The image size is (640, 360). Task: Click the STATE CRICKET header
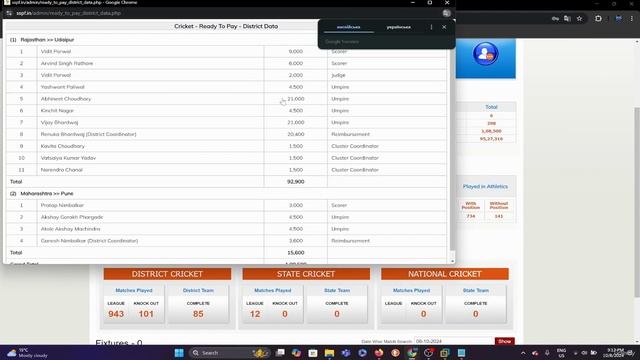(306, 274)
